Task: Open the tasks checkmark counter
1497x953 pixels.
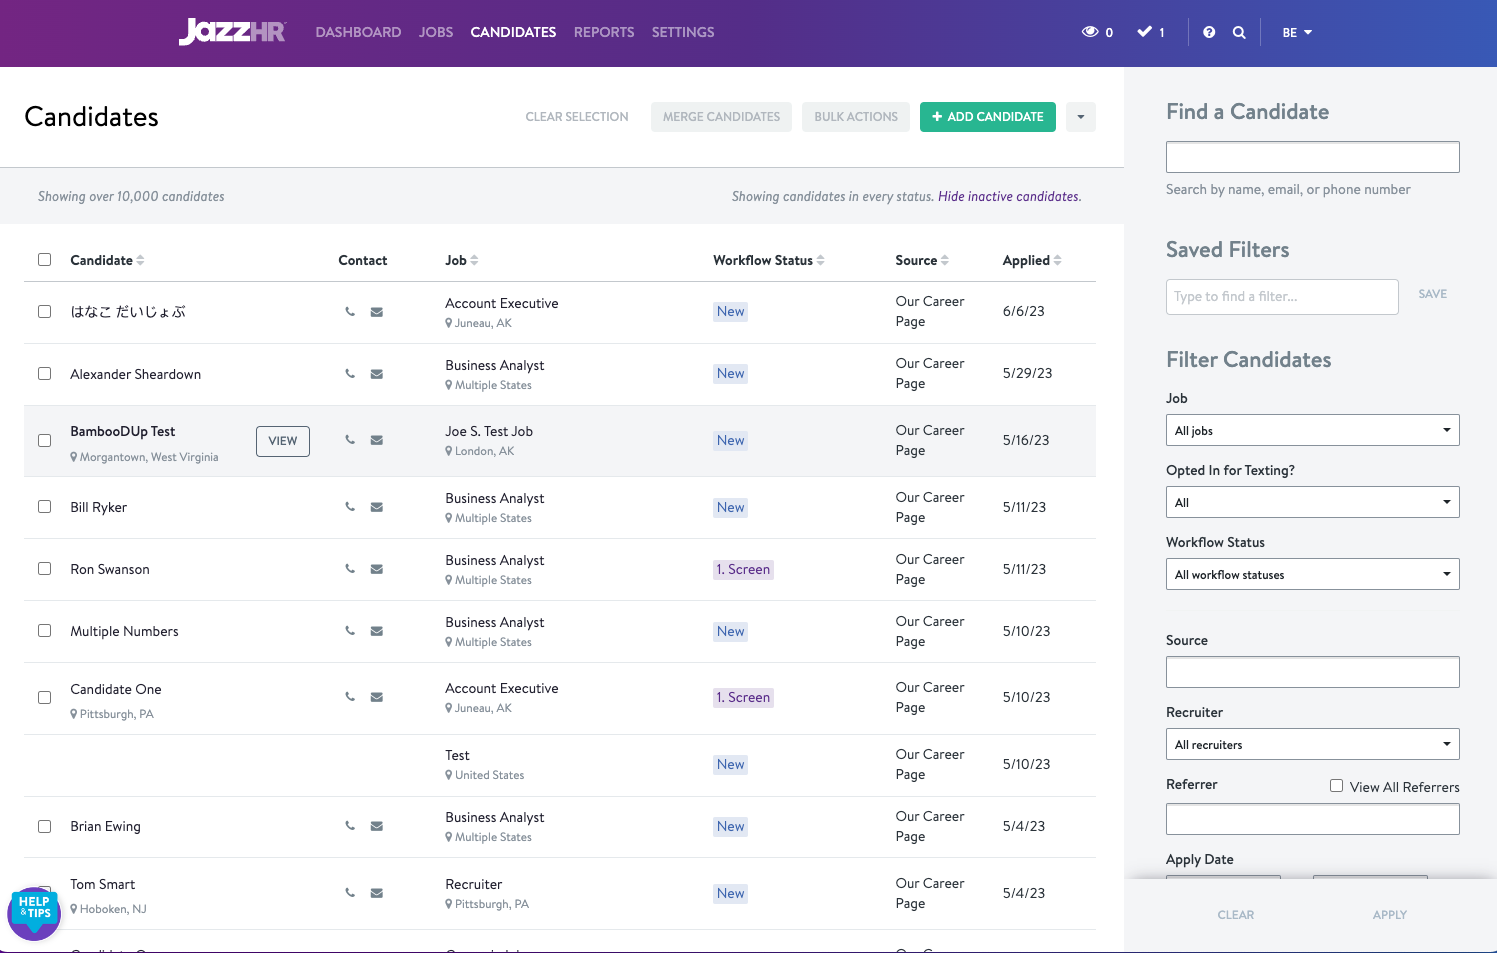Action: pos(1151,32)
